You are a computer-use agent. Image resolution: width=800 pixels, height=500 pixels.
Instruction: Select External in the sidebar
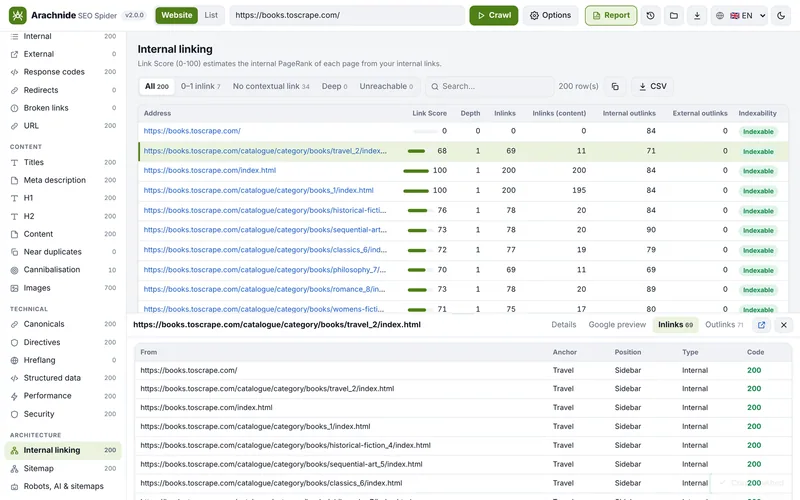(63, 54)
